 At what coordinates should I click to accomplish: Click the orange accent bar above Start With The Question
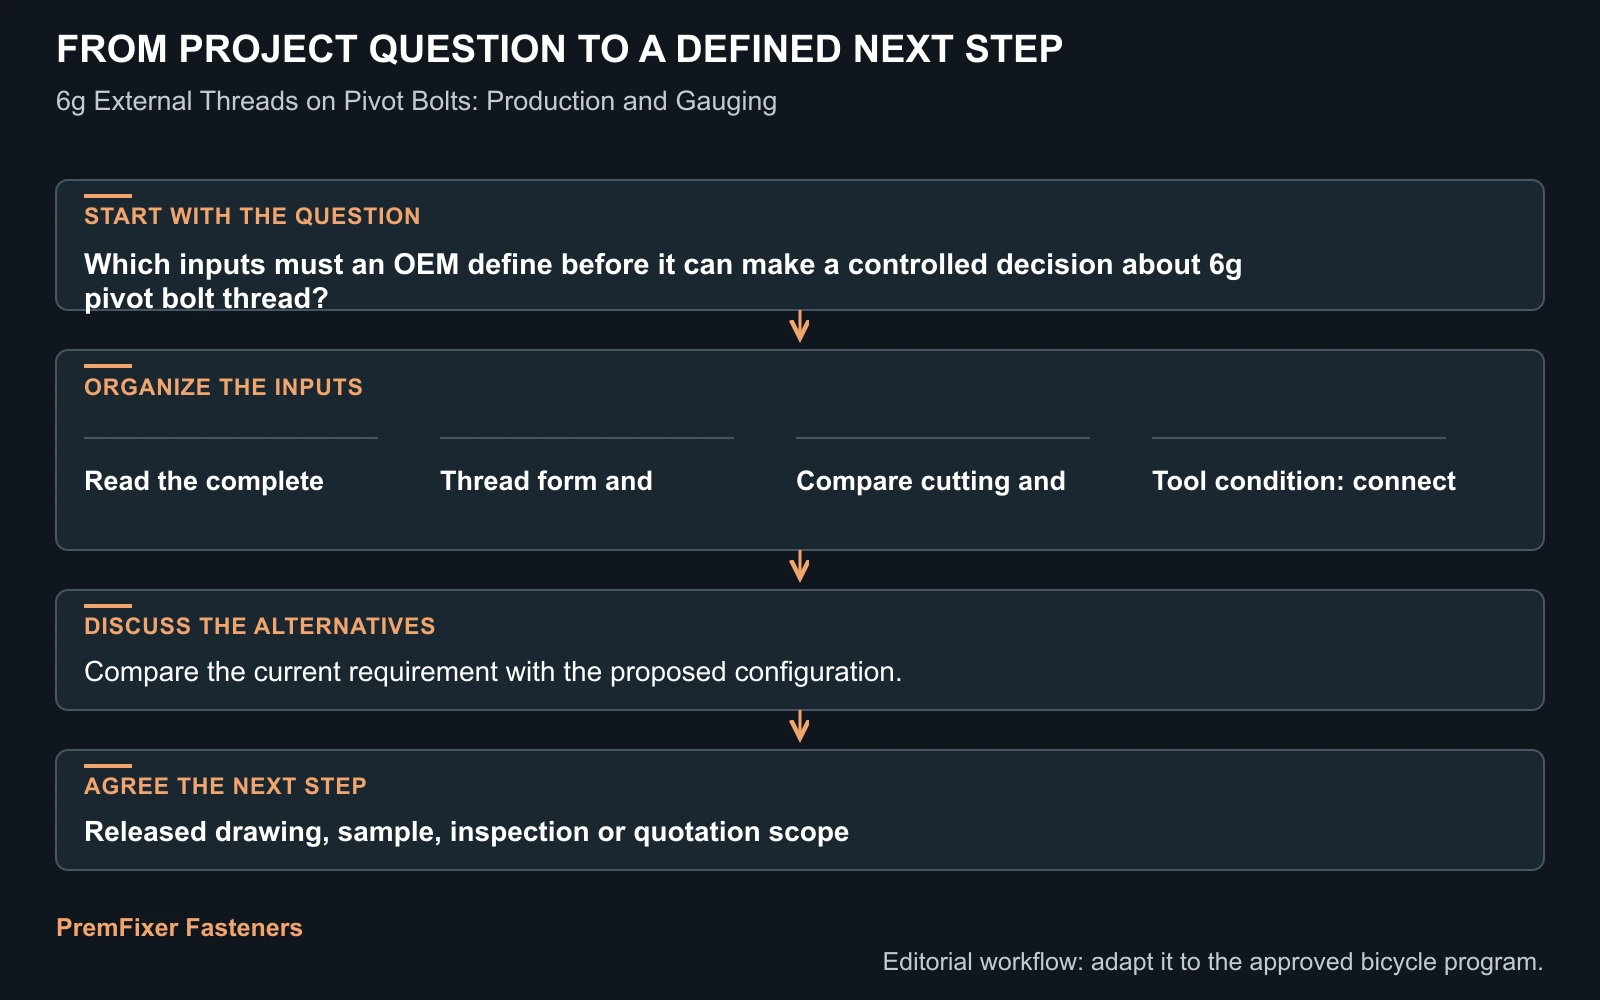(108, 196)
